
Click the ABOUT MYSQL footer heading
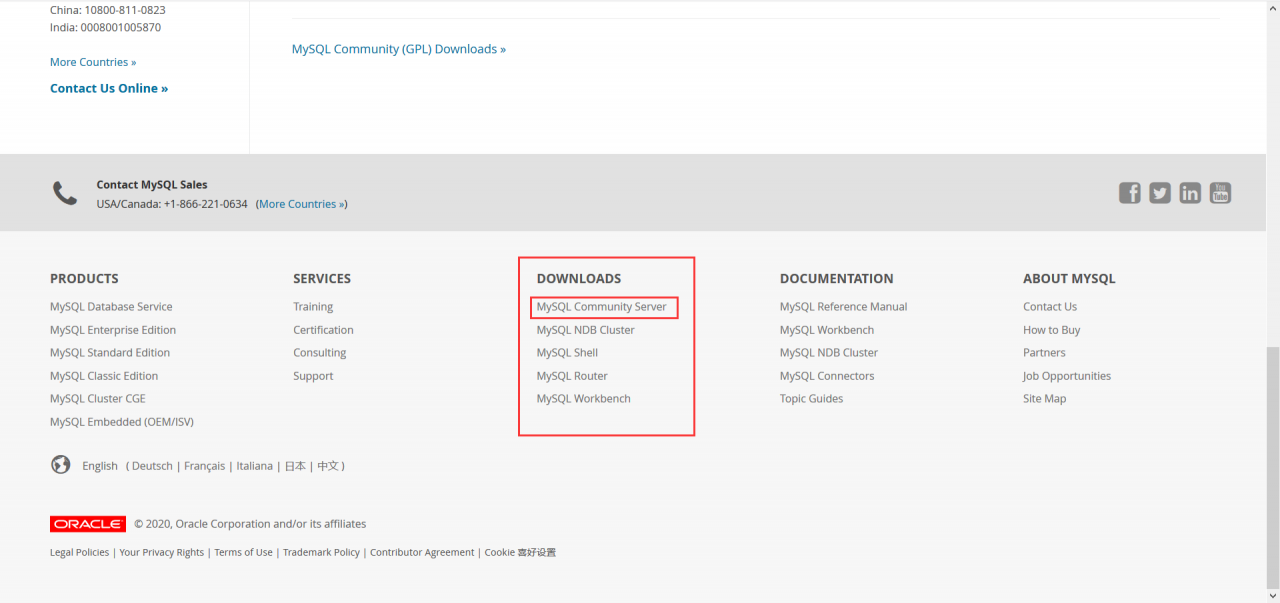click(1069, 279)
